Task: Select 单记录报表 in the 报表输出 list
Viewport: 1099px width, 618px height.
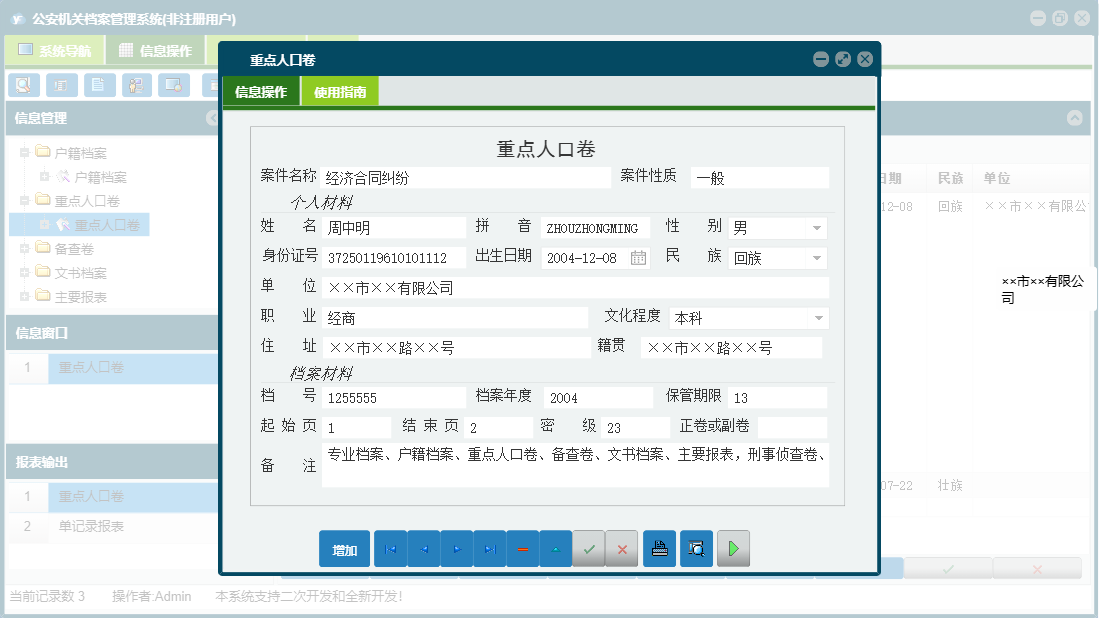Action: click(x=90, y=524)
